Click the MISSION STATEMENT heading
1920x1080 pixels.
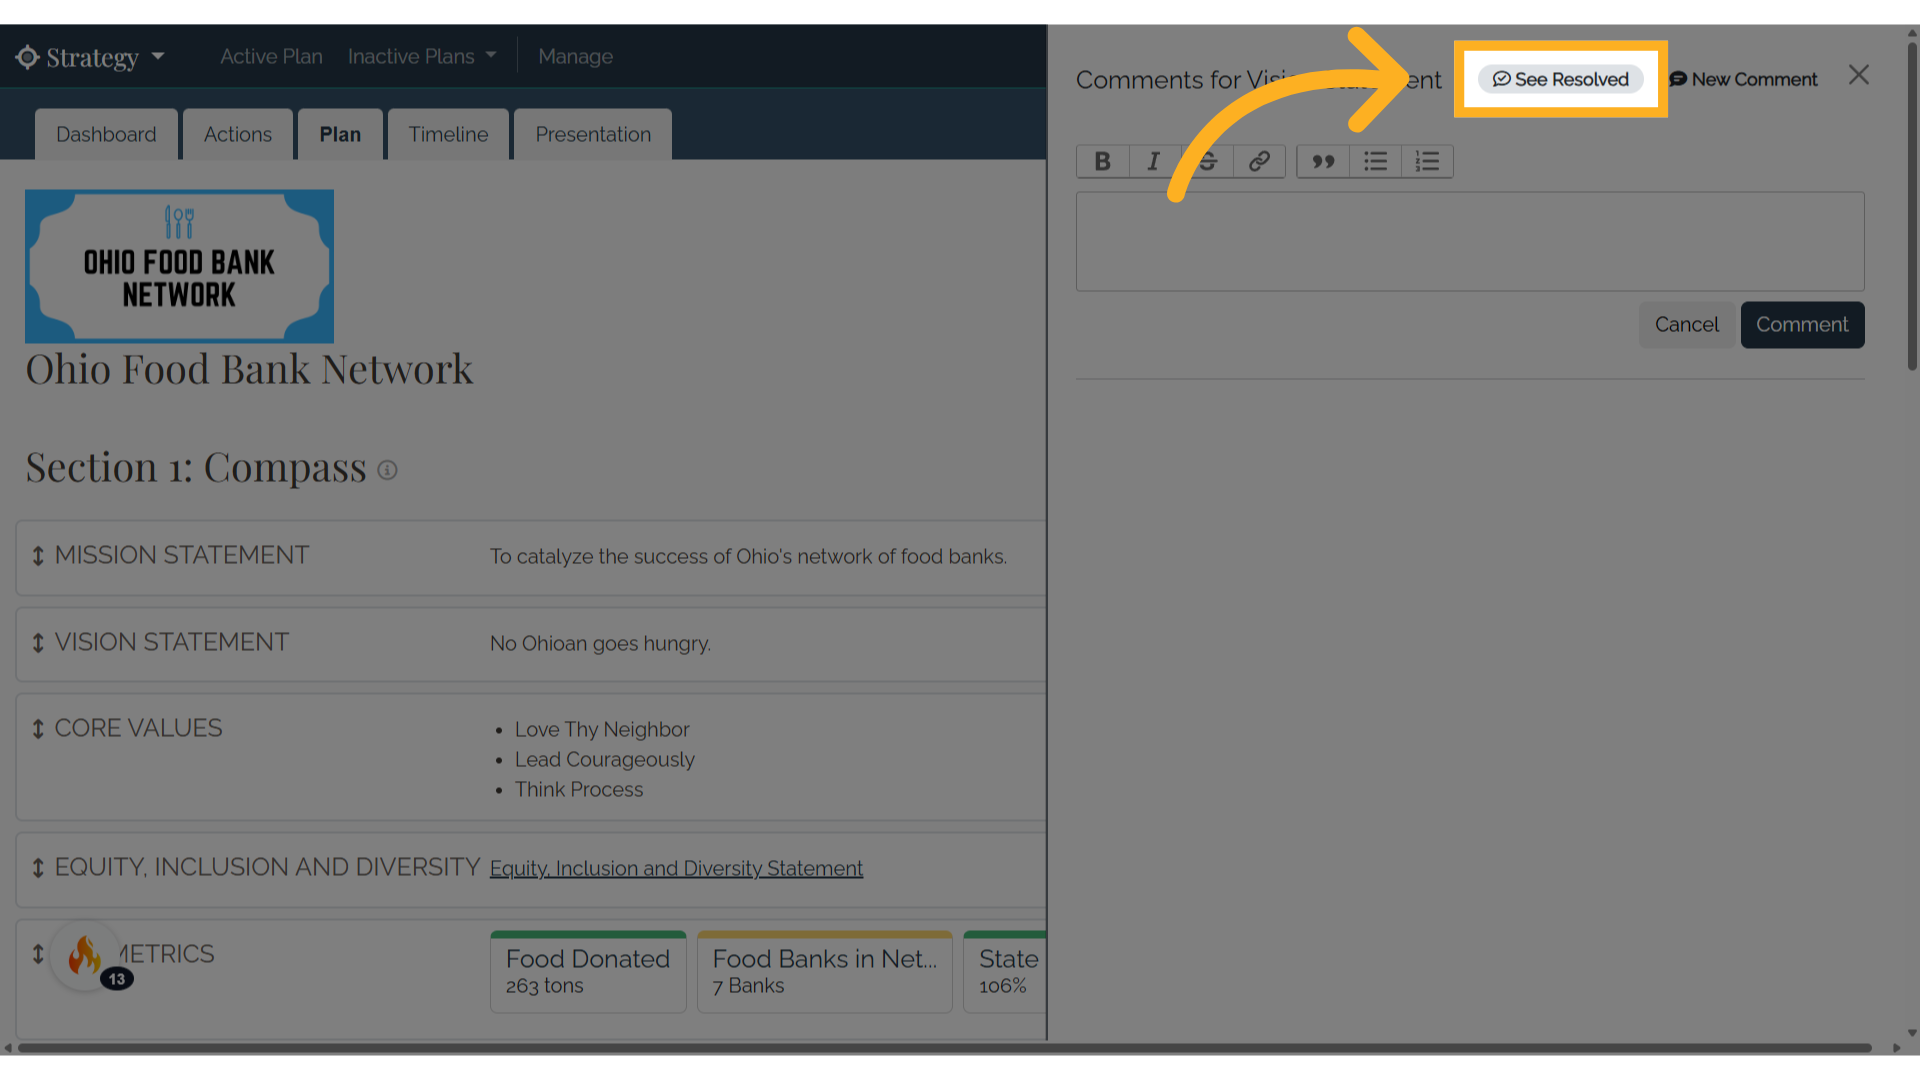click(182, 555)
